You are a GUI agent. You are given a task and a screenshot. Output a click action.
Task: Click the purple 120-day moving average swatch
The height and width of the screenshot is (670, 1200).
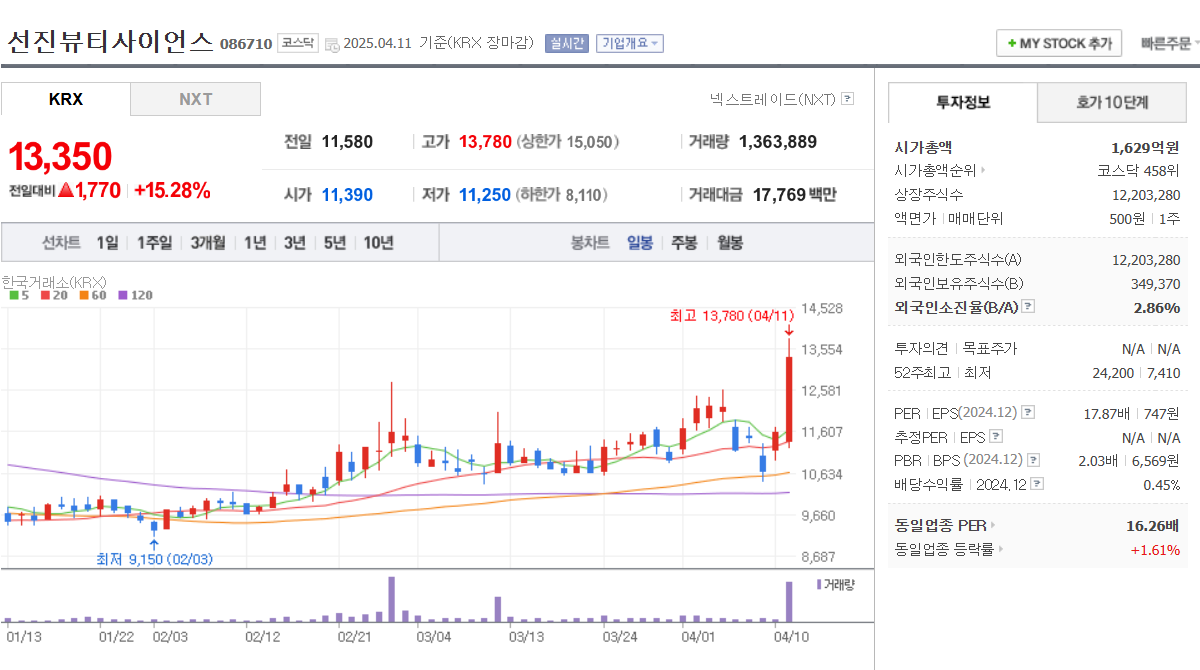pos(123,295)
